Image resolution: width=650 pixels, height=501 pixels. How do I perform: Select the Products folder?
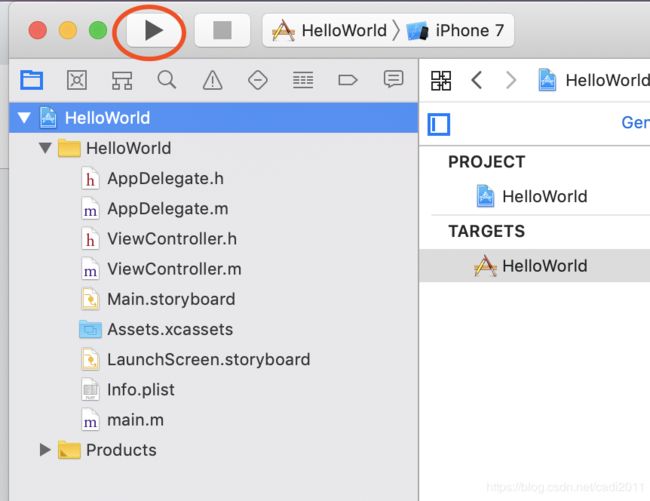tap(107, 450)
